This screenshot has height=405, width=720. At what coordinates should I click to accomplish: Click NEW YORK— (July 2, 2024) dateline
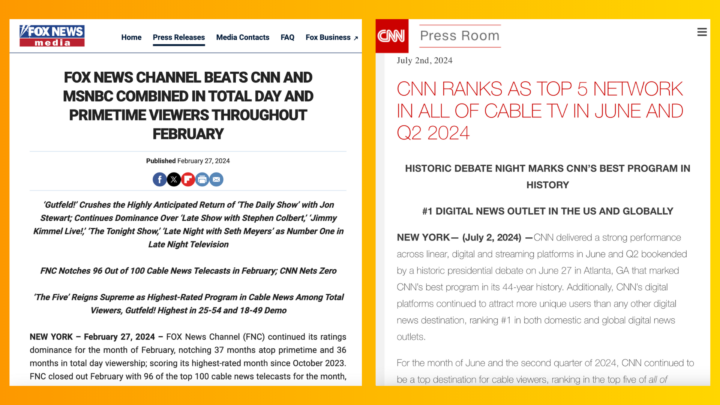(465, 238)
